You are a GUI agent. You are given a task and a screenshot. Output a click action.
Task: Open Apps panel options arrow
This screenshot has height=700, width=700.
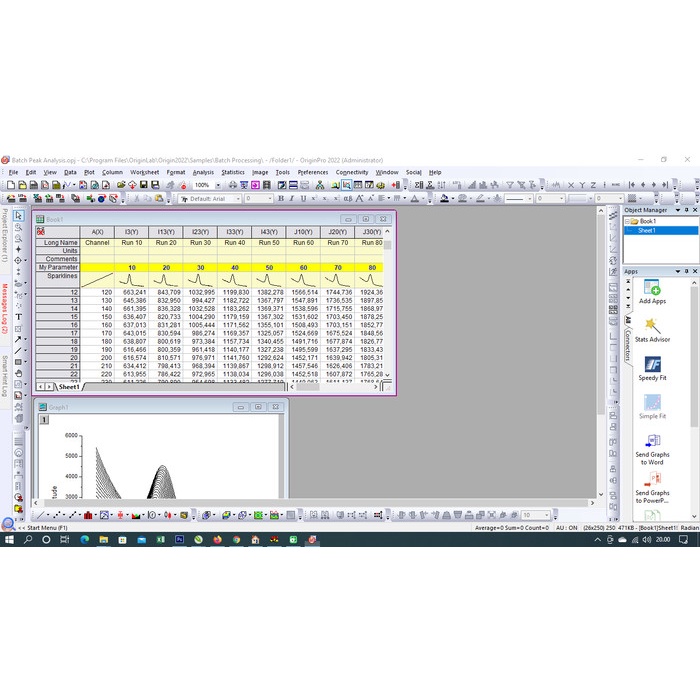678,271
